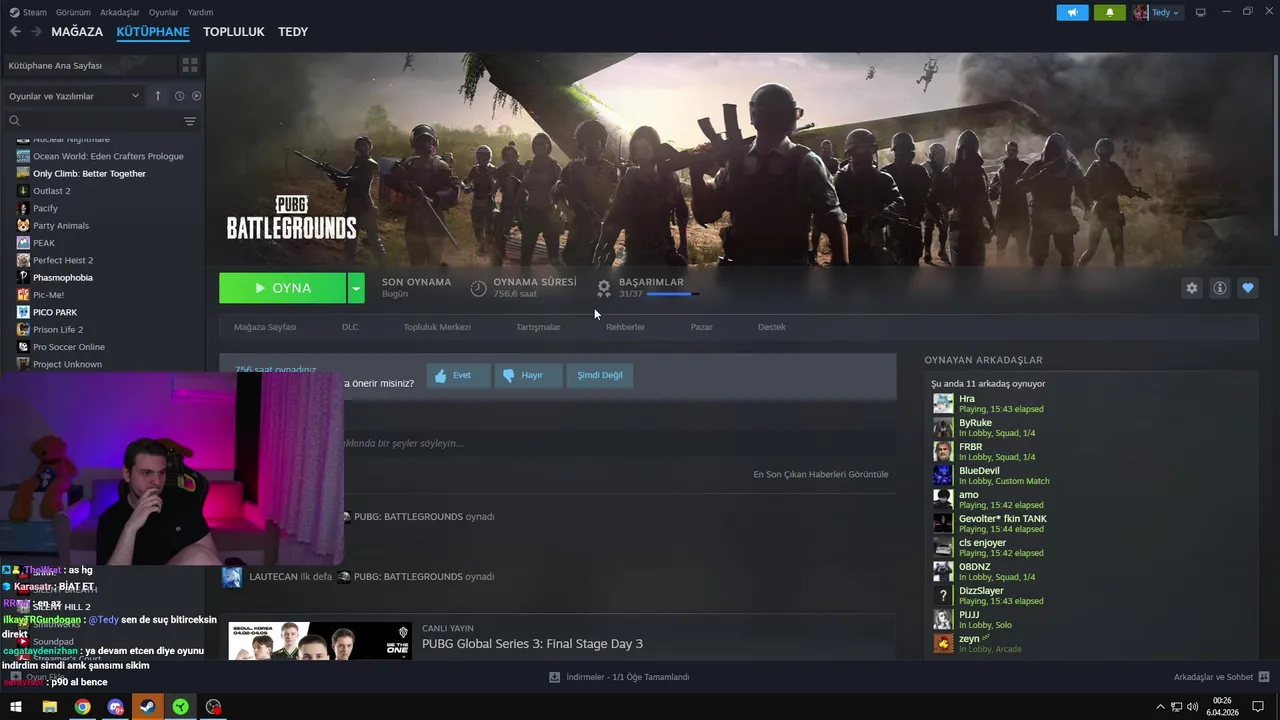Image resolution: width=1280 pixels, height=720 pixels.
Task: Open the blue announcements megaphone button
Action: [x=1072, y=12]
